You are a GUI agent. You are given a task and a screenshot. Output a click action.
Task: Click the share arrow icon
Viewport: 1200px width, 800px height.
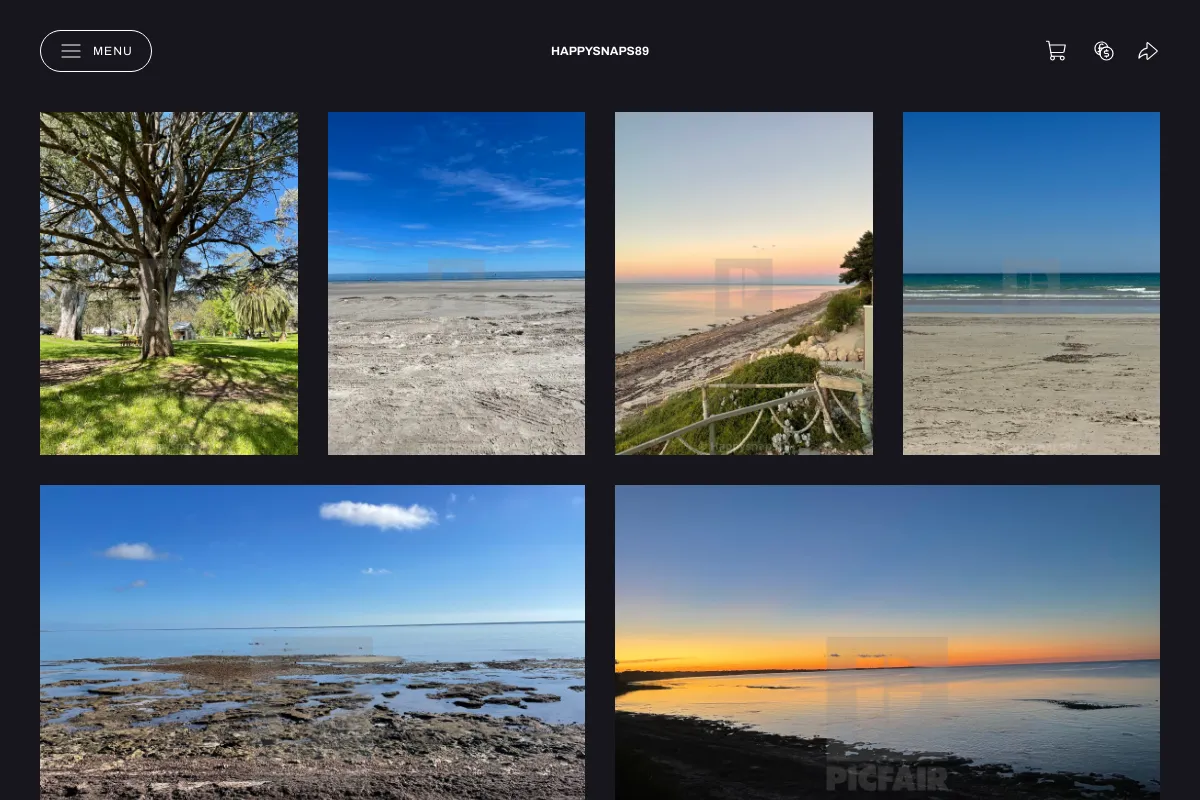pos(1148,51)
